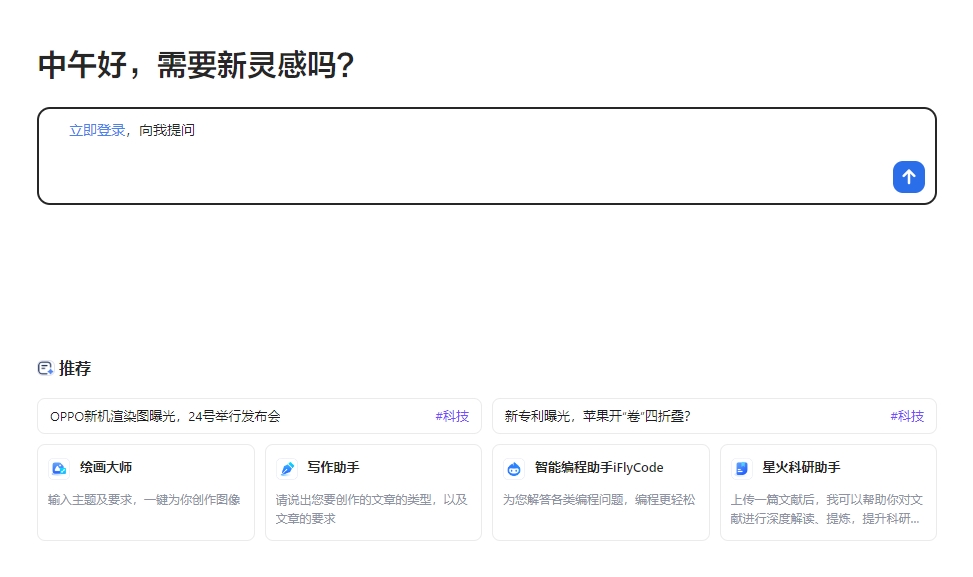Open the 立即登录 login link

pyautogui.click(x=96, y=130)
